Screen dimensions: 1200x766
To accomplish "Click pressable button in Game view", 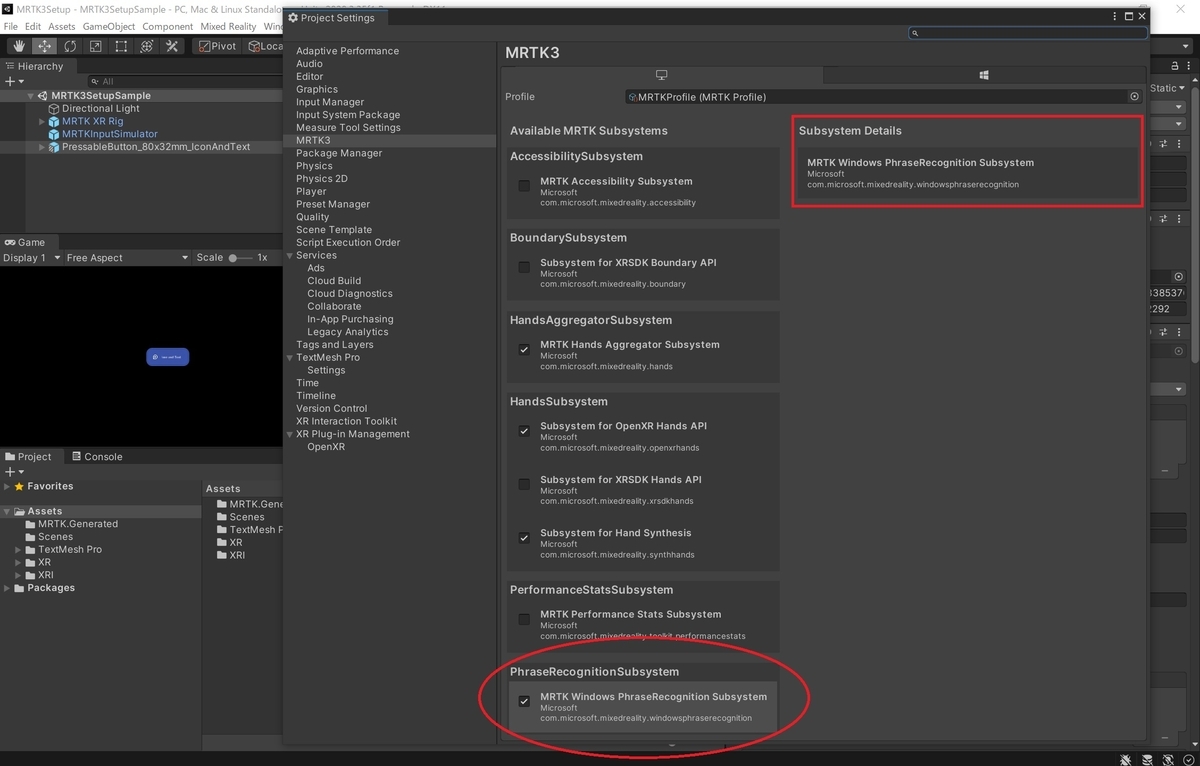I will click(168, 357).
